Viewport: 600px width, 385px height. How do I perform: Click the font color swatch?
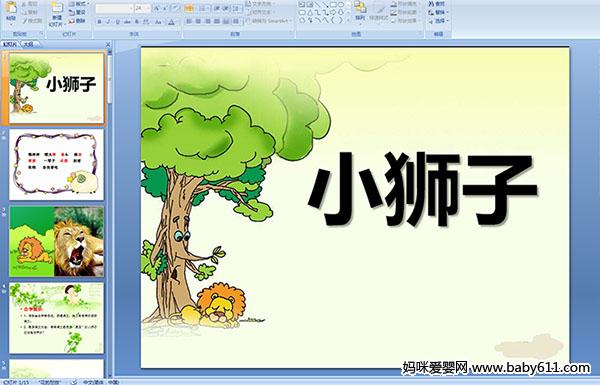pyautogui.click(x=172, y=22)
